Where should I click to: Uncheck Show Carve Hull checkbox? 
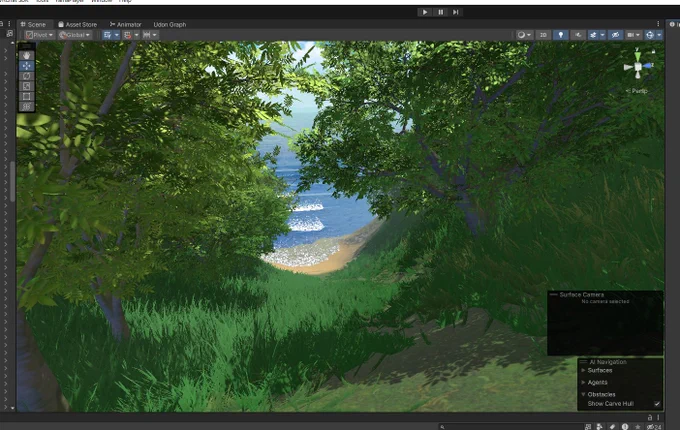pos(657,404)
